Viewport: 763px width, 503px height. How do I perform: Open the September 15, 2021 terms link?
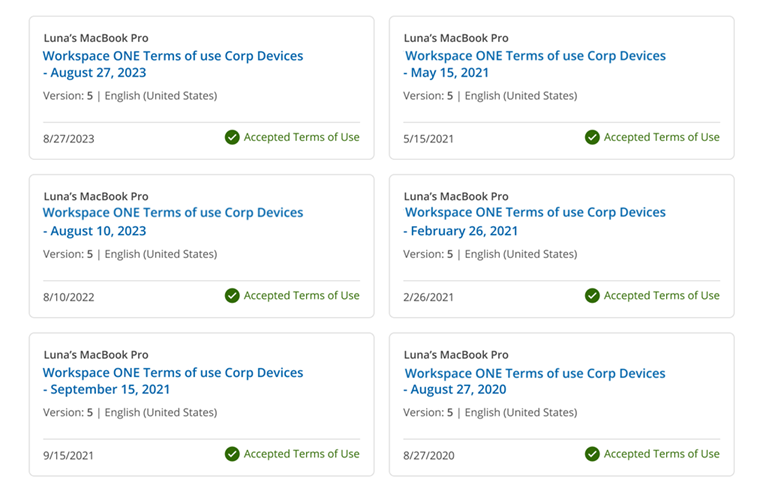pos(173,381)
